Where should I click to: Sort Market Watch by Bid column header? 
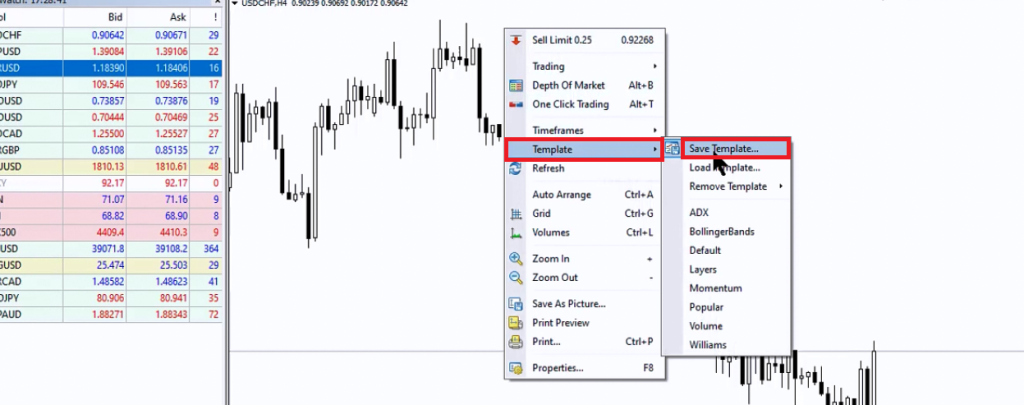95,16
